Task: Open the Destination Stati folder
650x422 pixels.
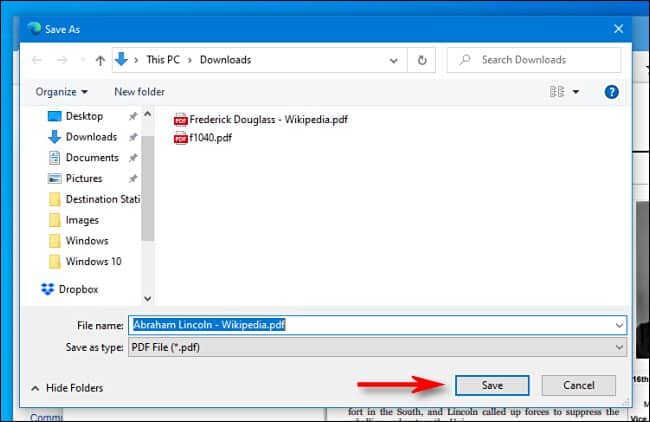Action: [x=102, y=199]
